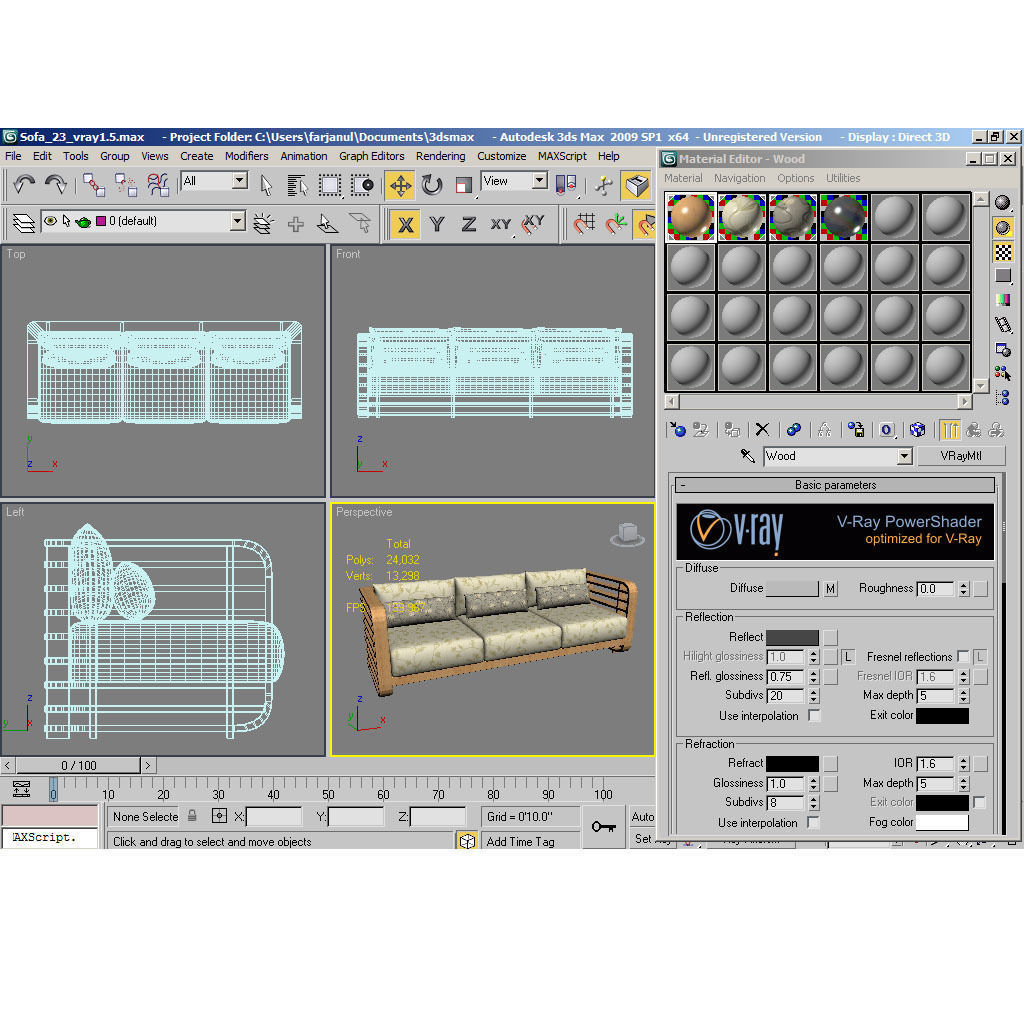Click the Reflect color swatch
Screen dimensions: 1024x1024
tap(792, 637)
